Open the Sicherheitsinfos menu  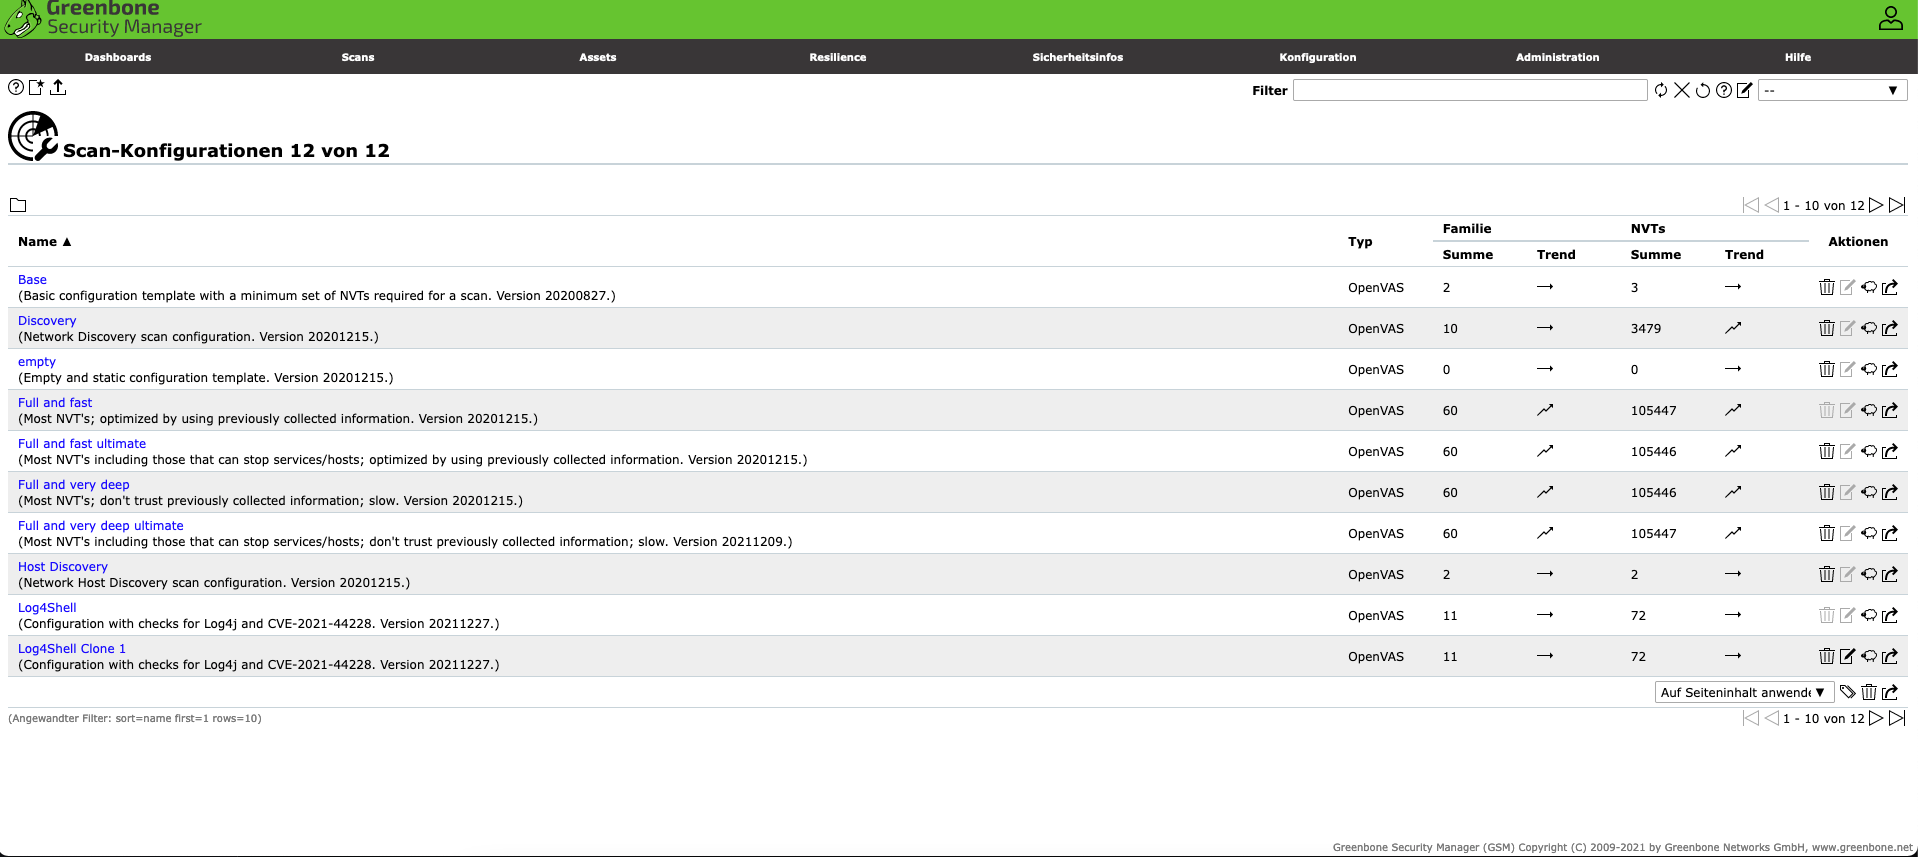(1078, 57)
